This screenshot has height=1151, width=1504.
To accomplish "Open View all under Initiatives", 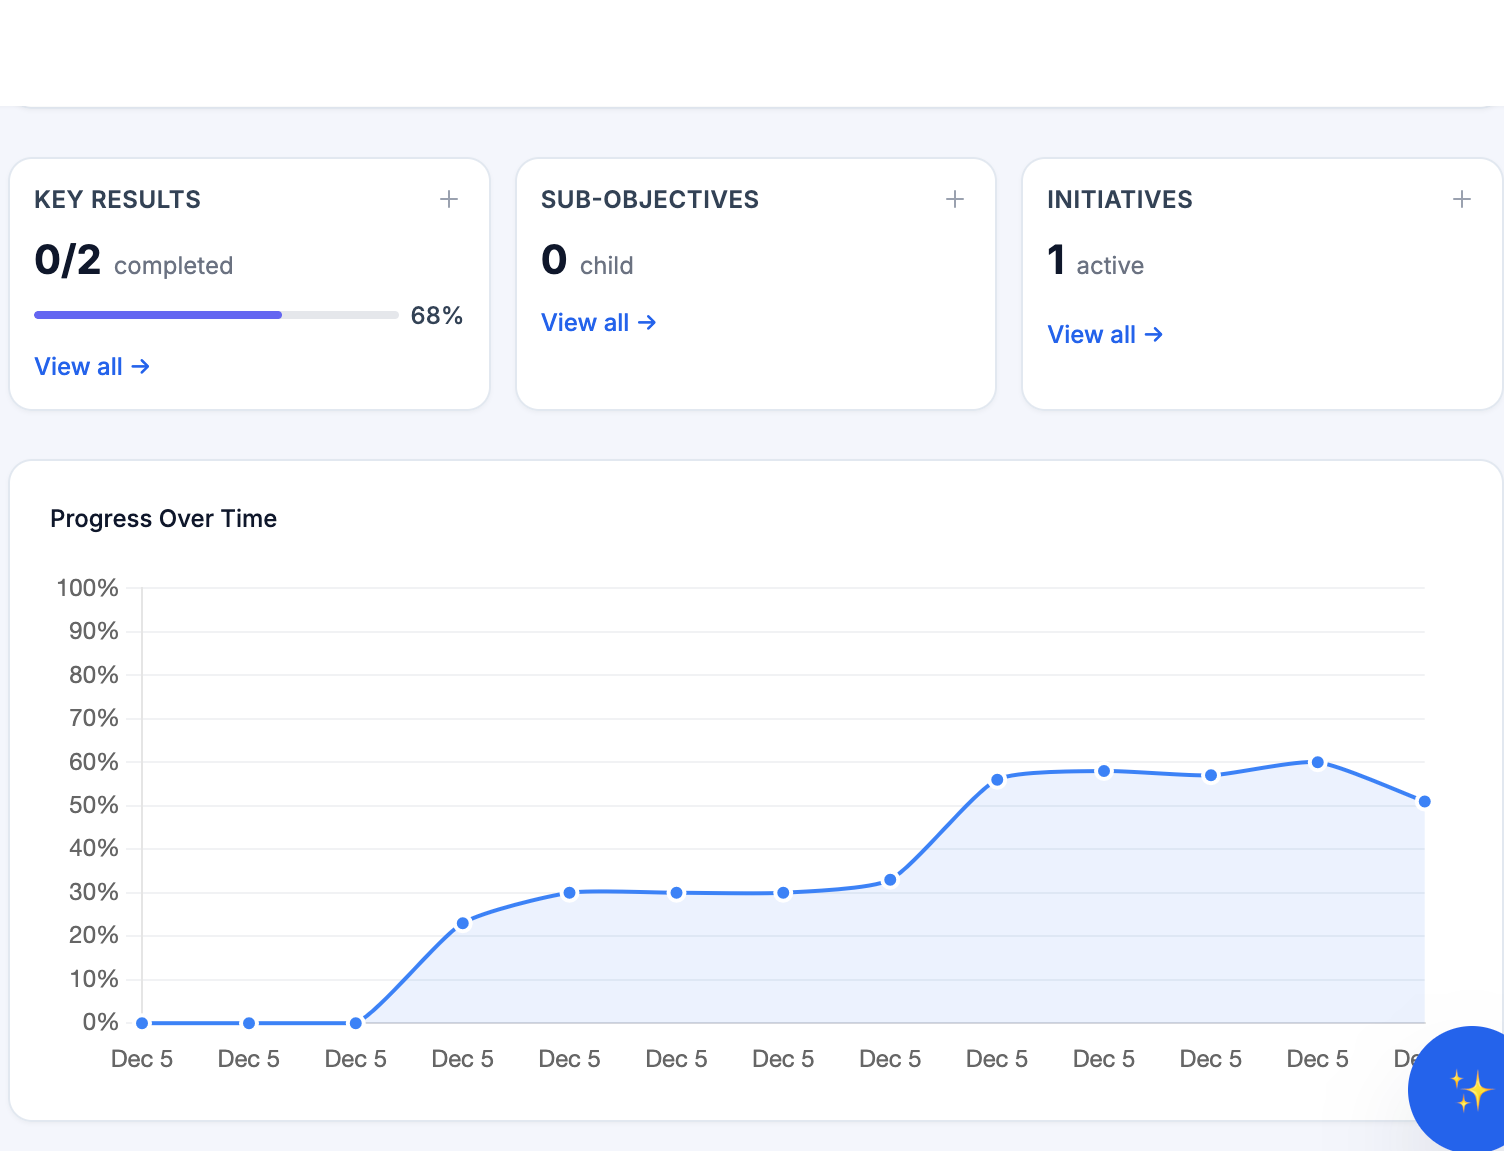I will (x=1092, y=334).
